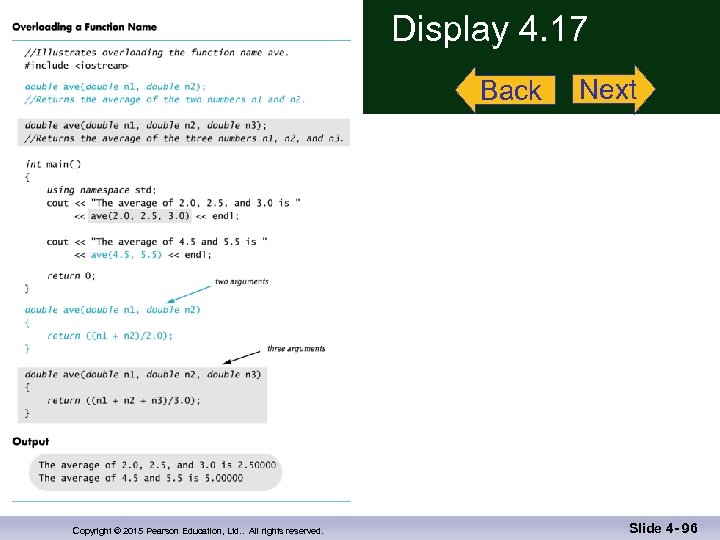Click the highlighted 'ave(2.0, 2.5, 3.0)' call
720x540 pixels.
coord(140,215)
